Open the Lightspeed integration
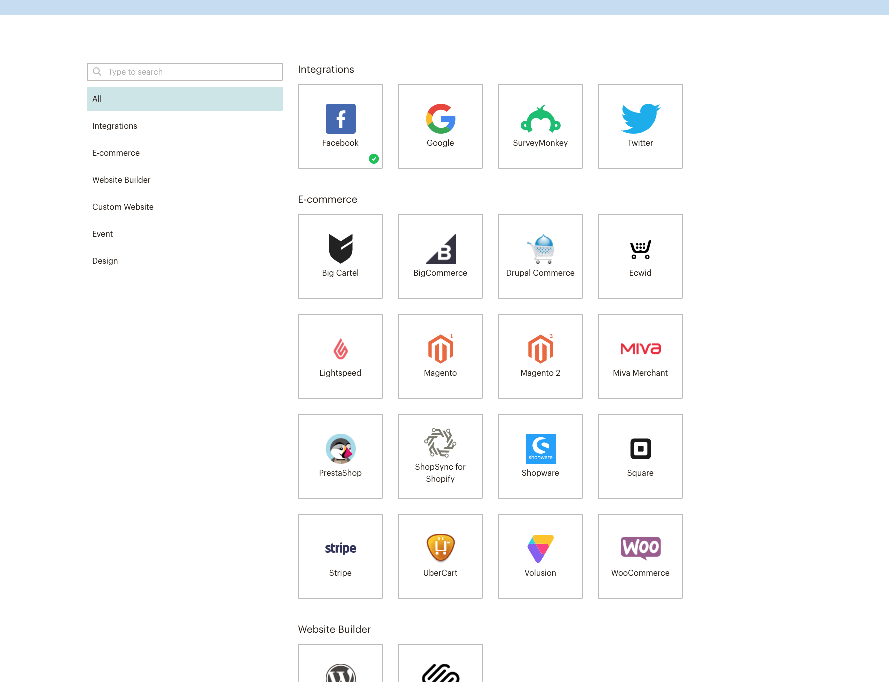Image resolution: width=889 pixels, height=682 pixels. [340, 357]
